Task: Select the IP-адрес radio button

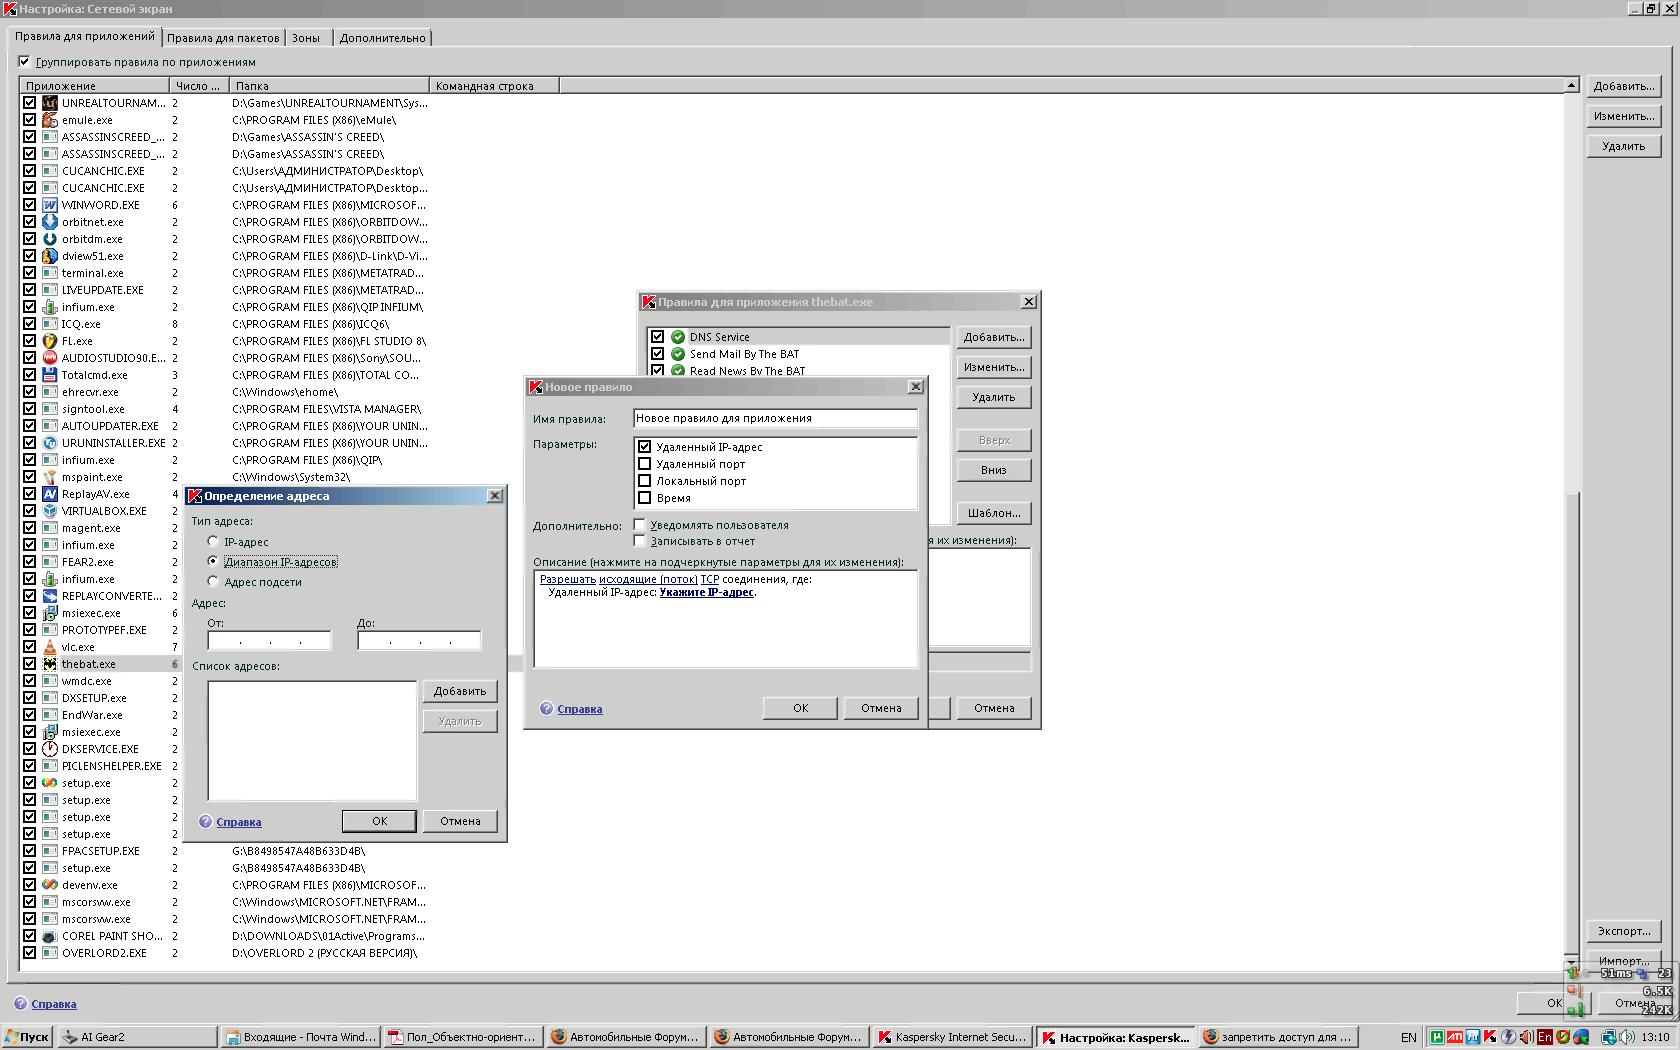Action: point(213,542)
